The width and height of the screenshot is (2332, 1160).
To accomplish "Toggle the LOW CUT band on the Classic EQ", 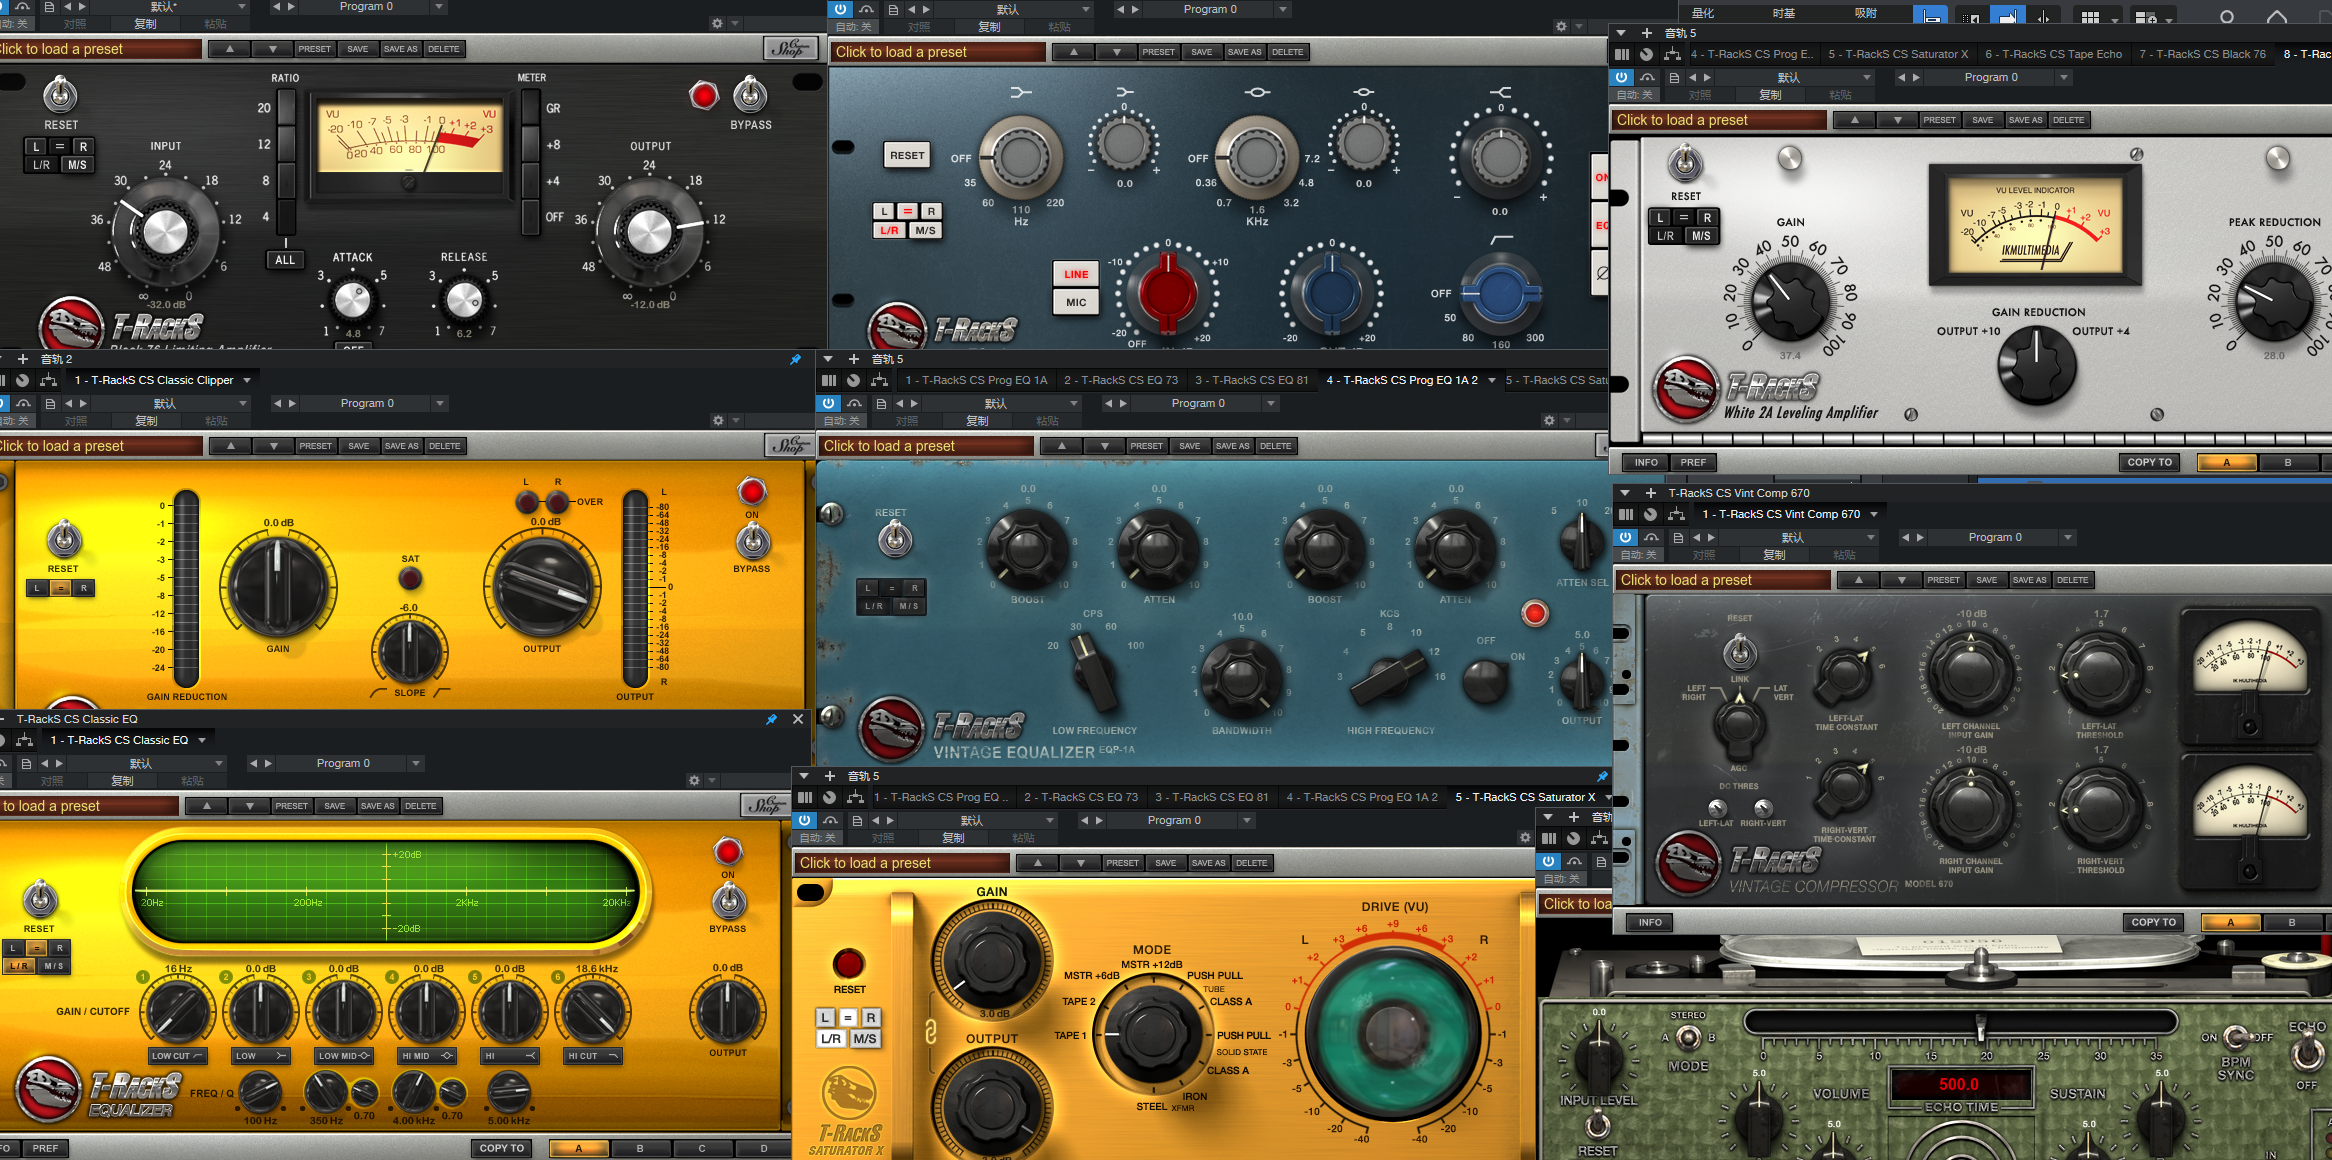I will [x=177, y=1056].
